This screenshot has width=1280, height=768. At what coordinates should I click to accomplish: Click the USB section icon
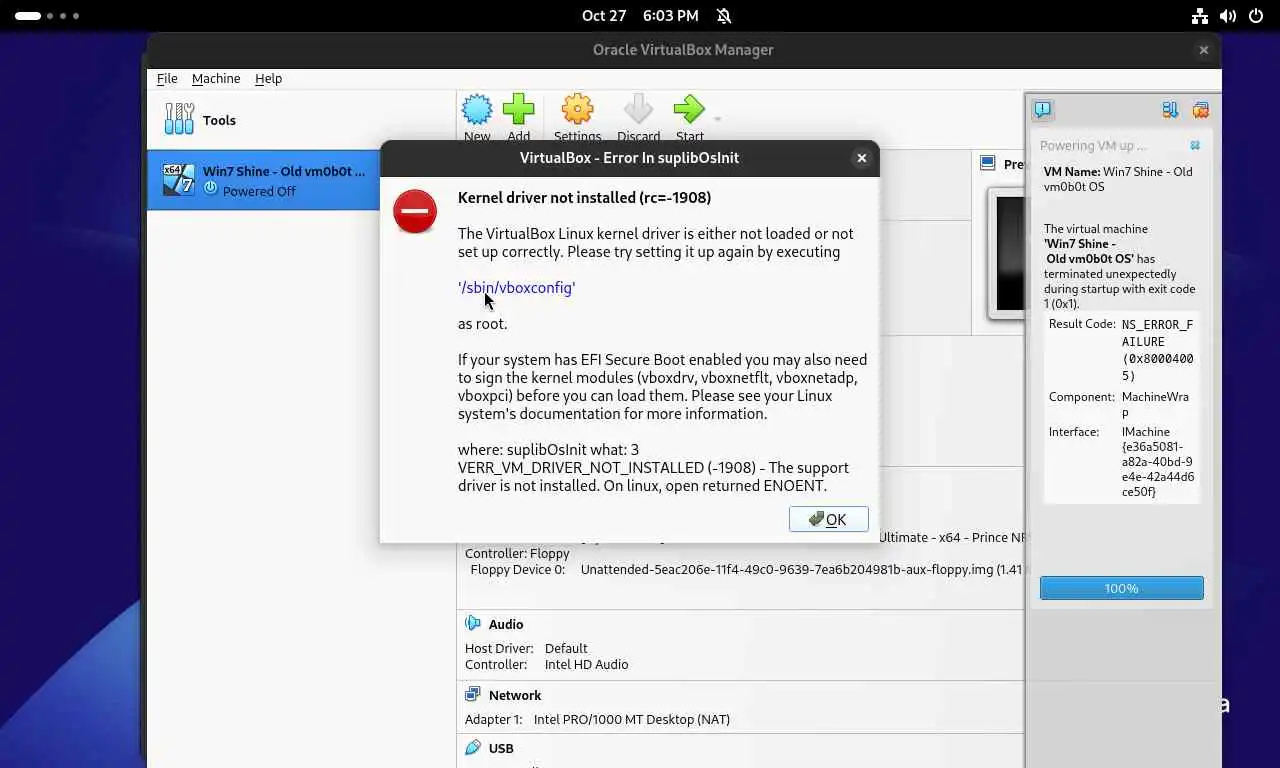point(473,748)
